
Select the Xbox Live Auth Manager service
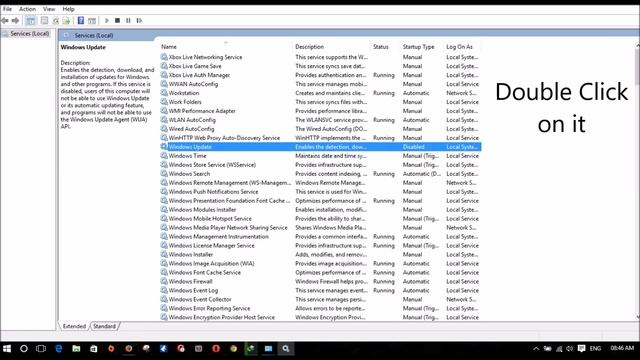pos(320,75)
